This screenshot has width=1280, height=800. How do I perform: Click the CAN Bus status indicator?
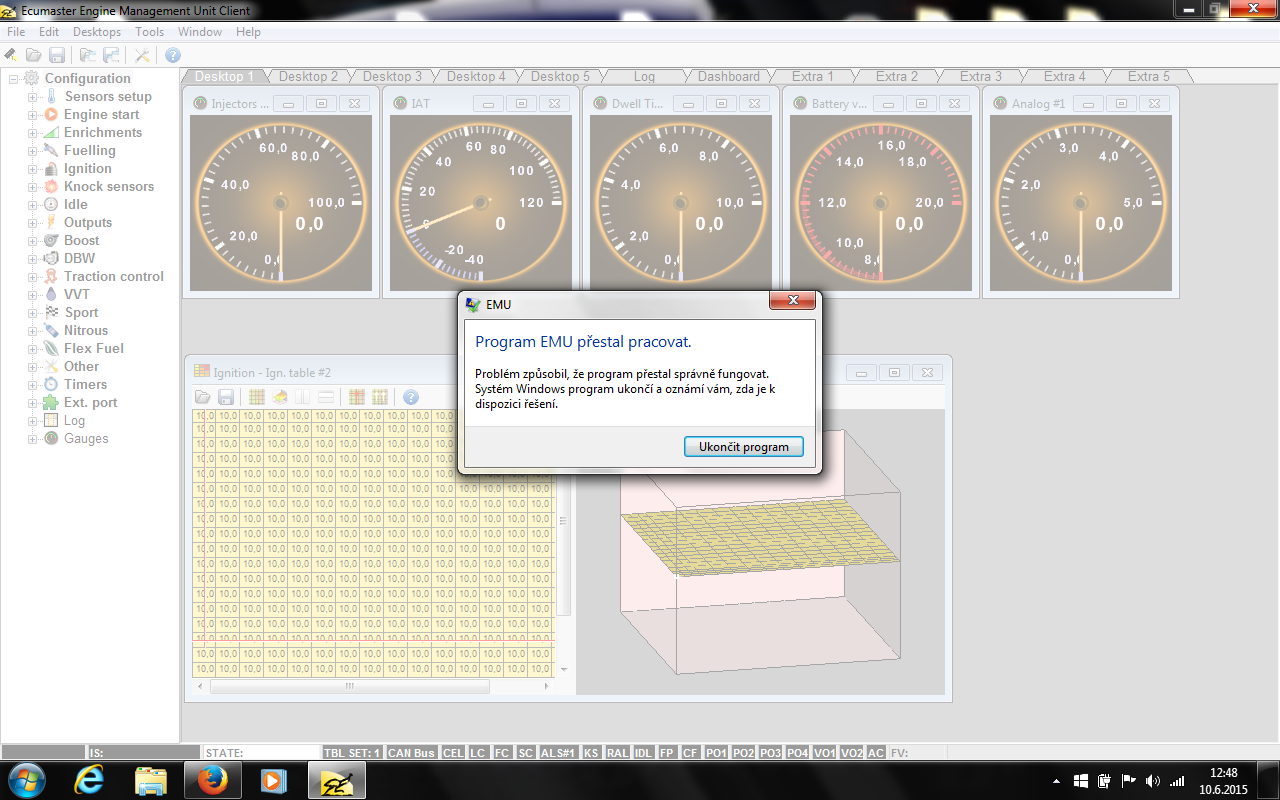point(411,753)
